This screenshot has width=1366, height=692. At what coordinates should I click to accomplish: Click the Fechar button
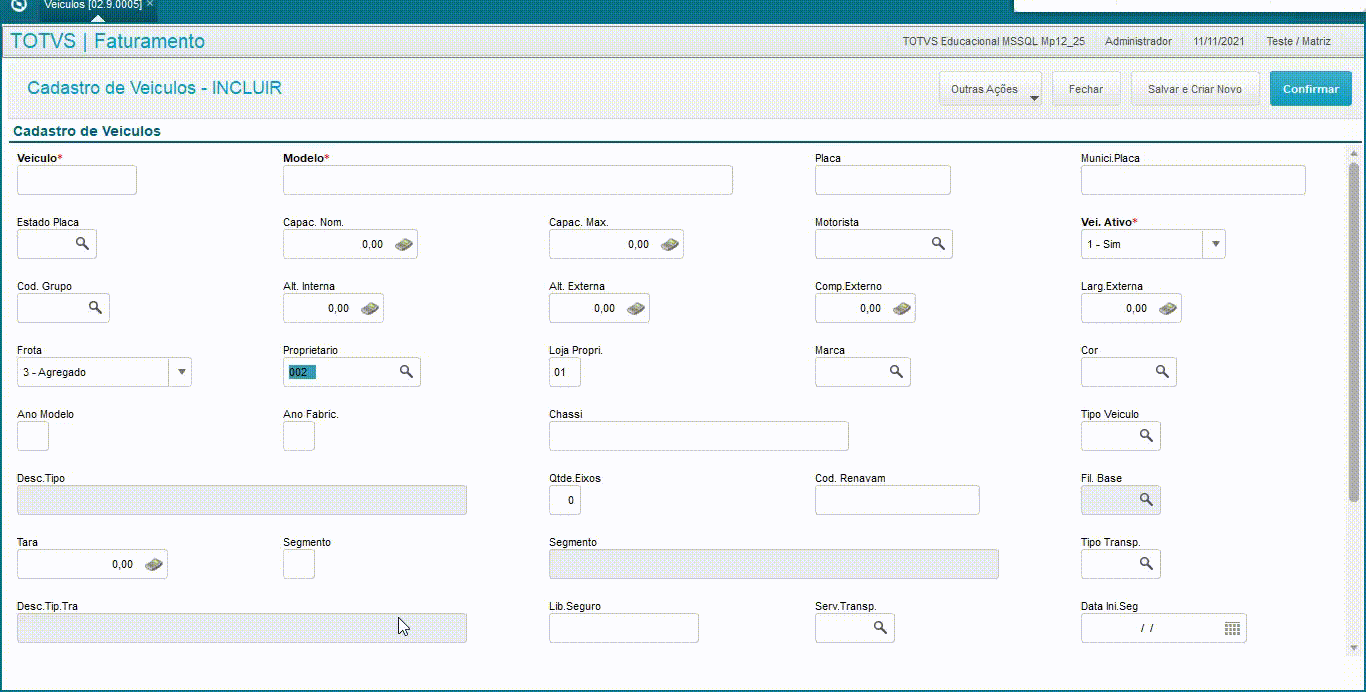point(1086,89)
